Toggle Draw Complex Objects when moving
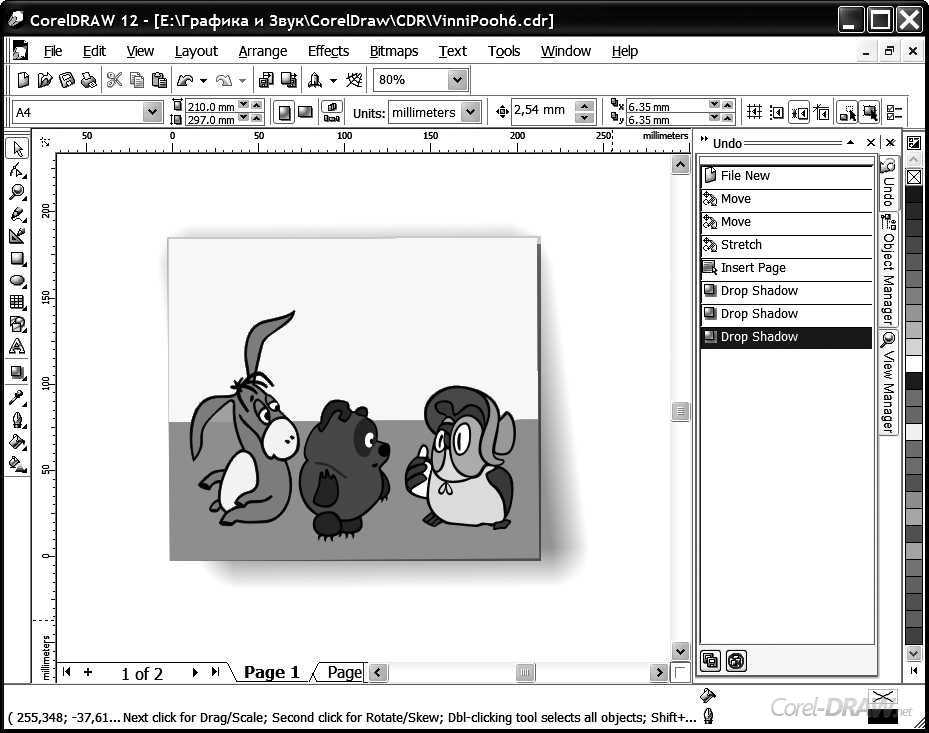 pyautogui.click(x=847, y=112)
